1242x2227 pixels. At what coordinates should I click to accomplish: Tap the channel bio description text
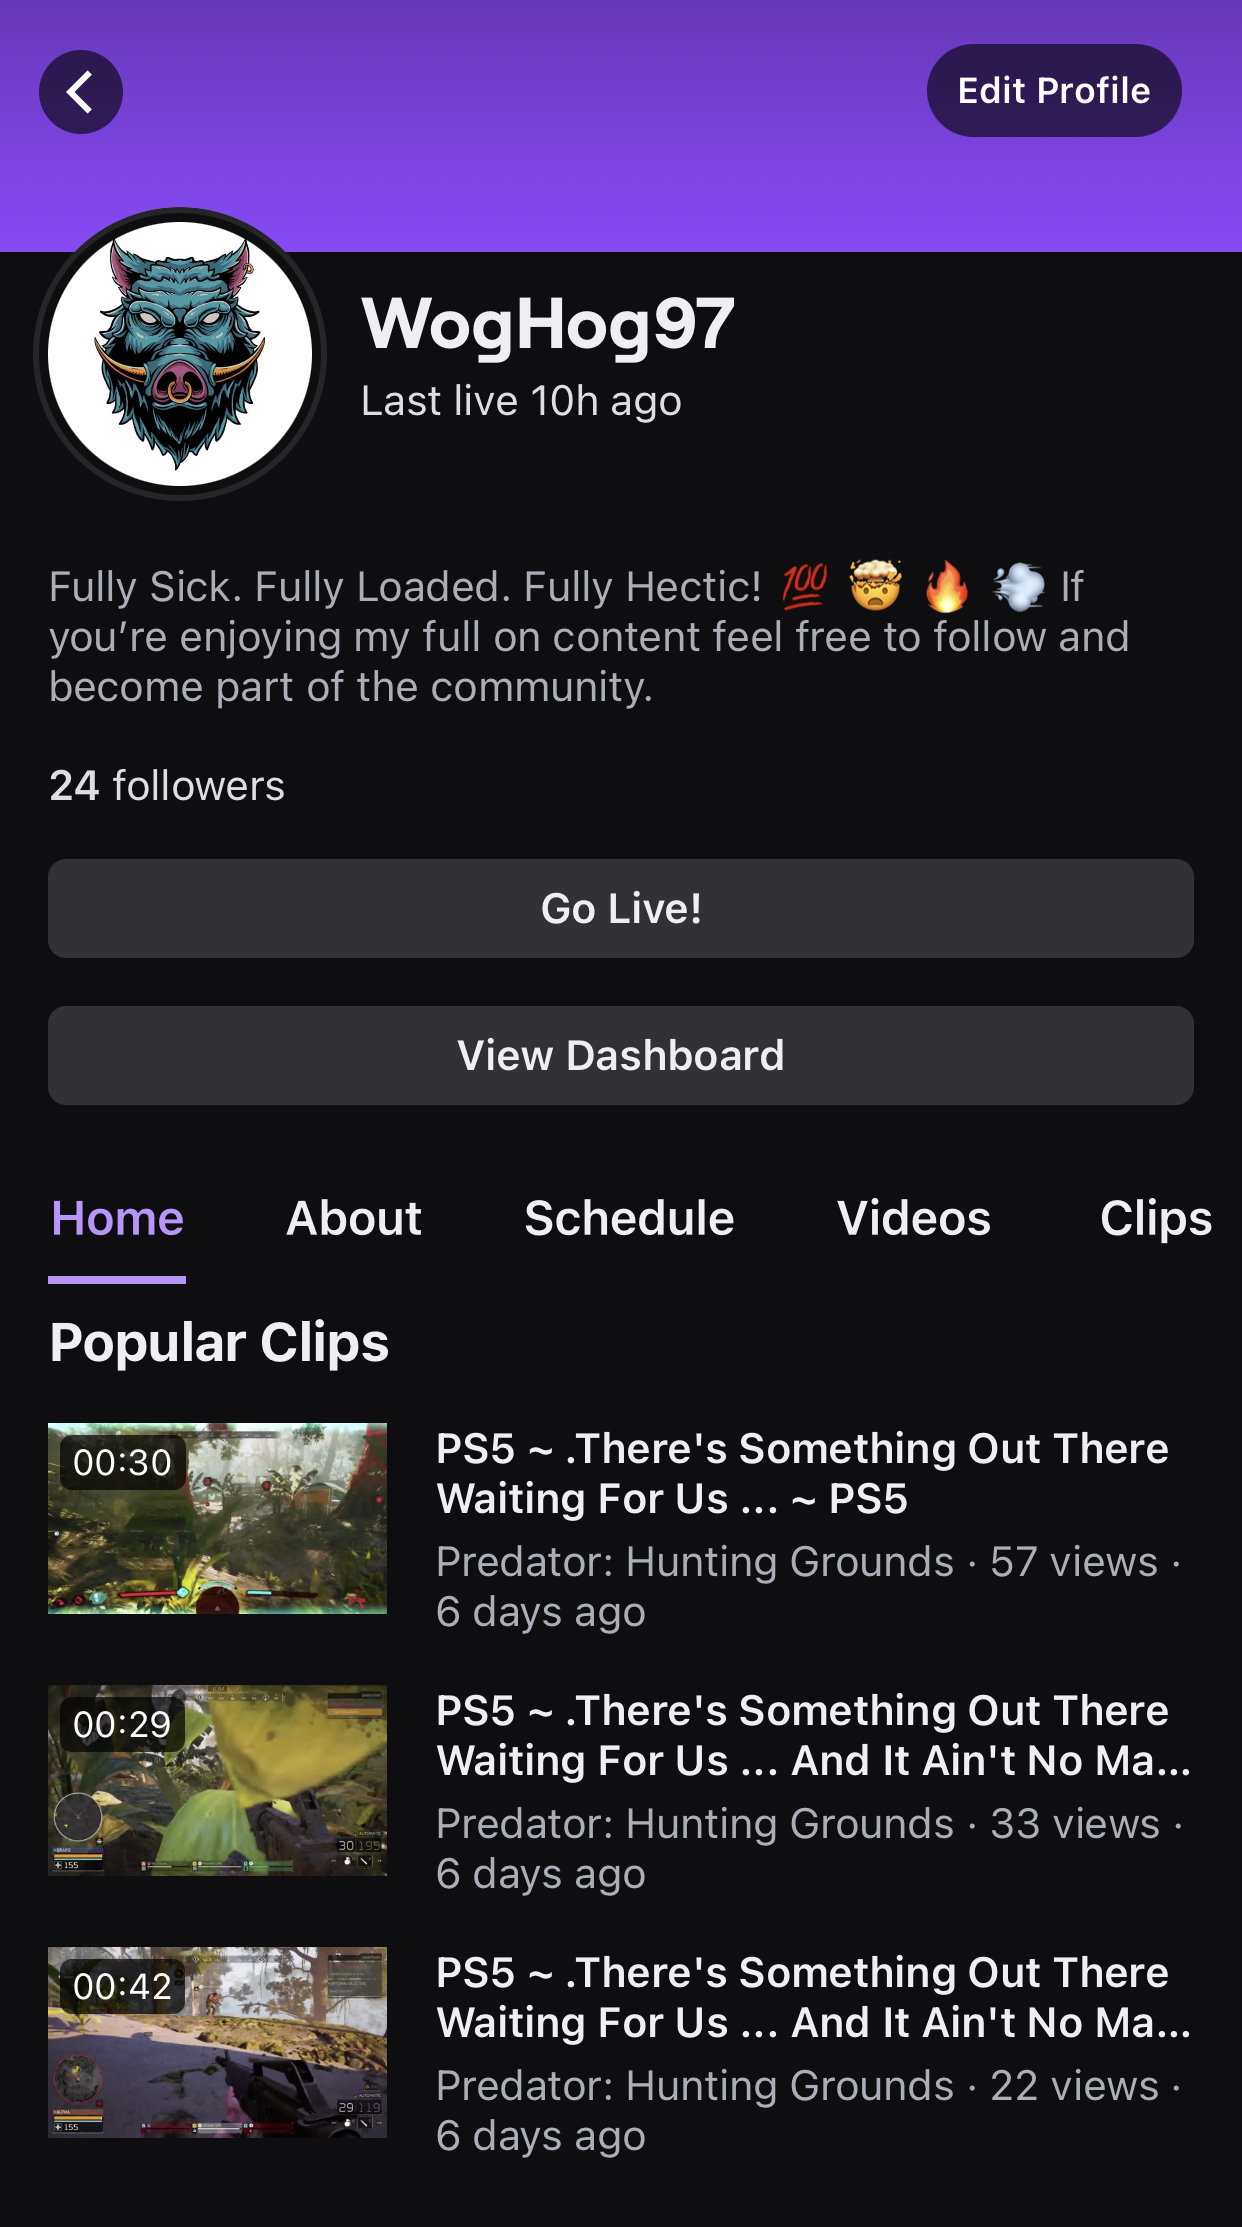pos(588,637)
